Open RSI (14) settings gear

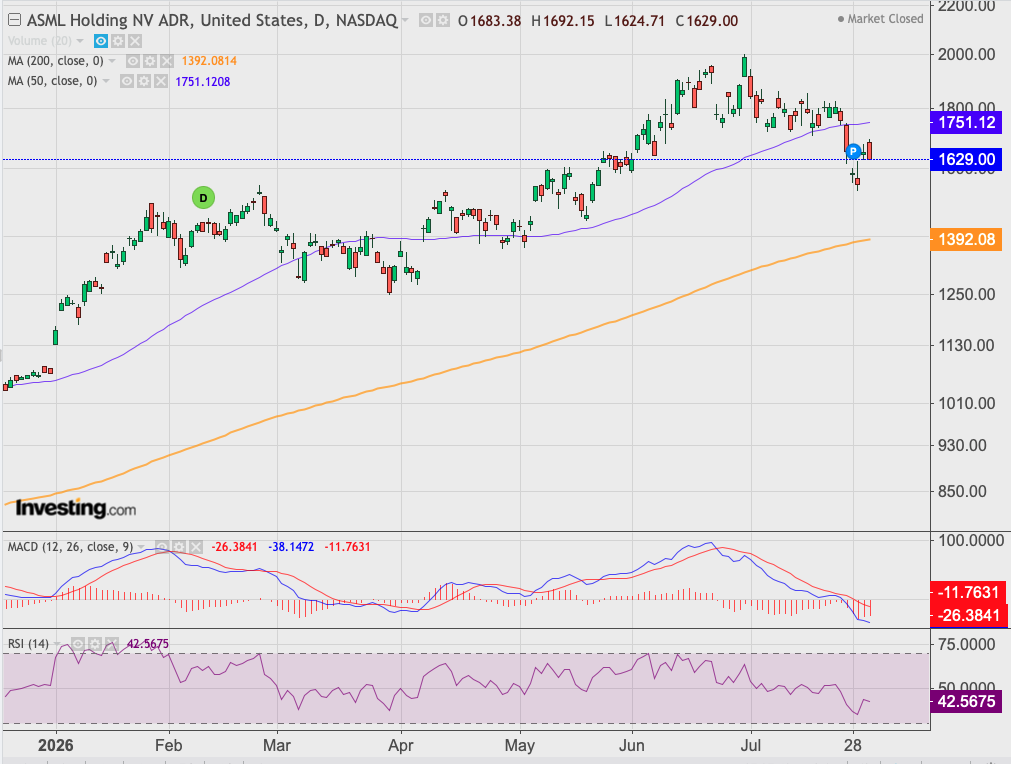click(x=95, y=644)
